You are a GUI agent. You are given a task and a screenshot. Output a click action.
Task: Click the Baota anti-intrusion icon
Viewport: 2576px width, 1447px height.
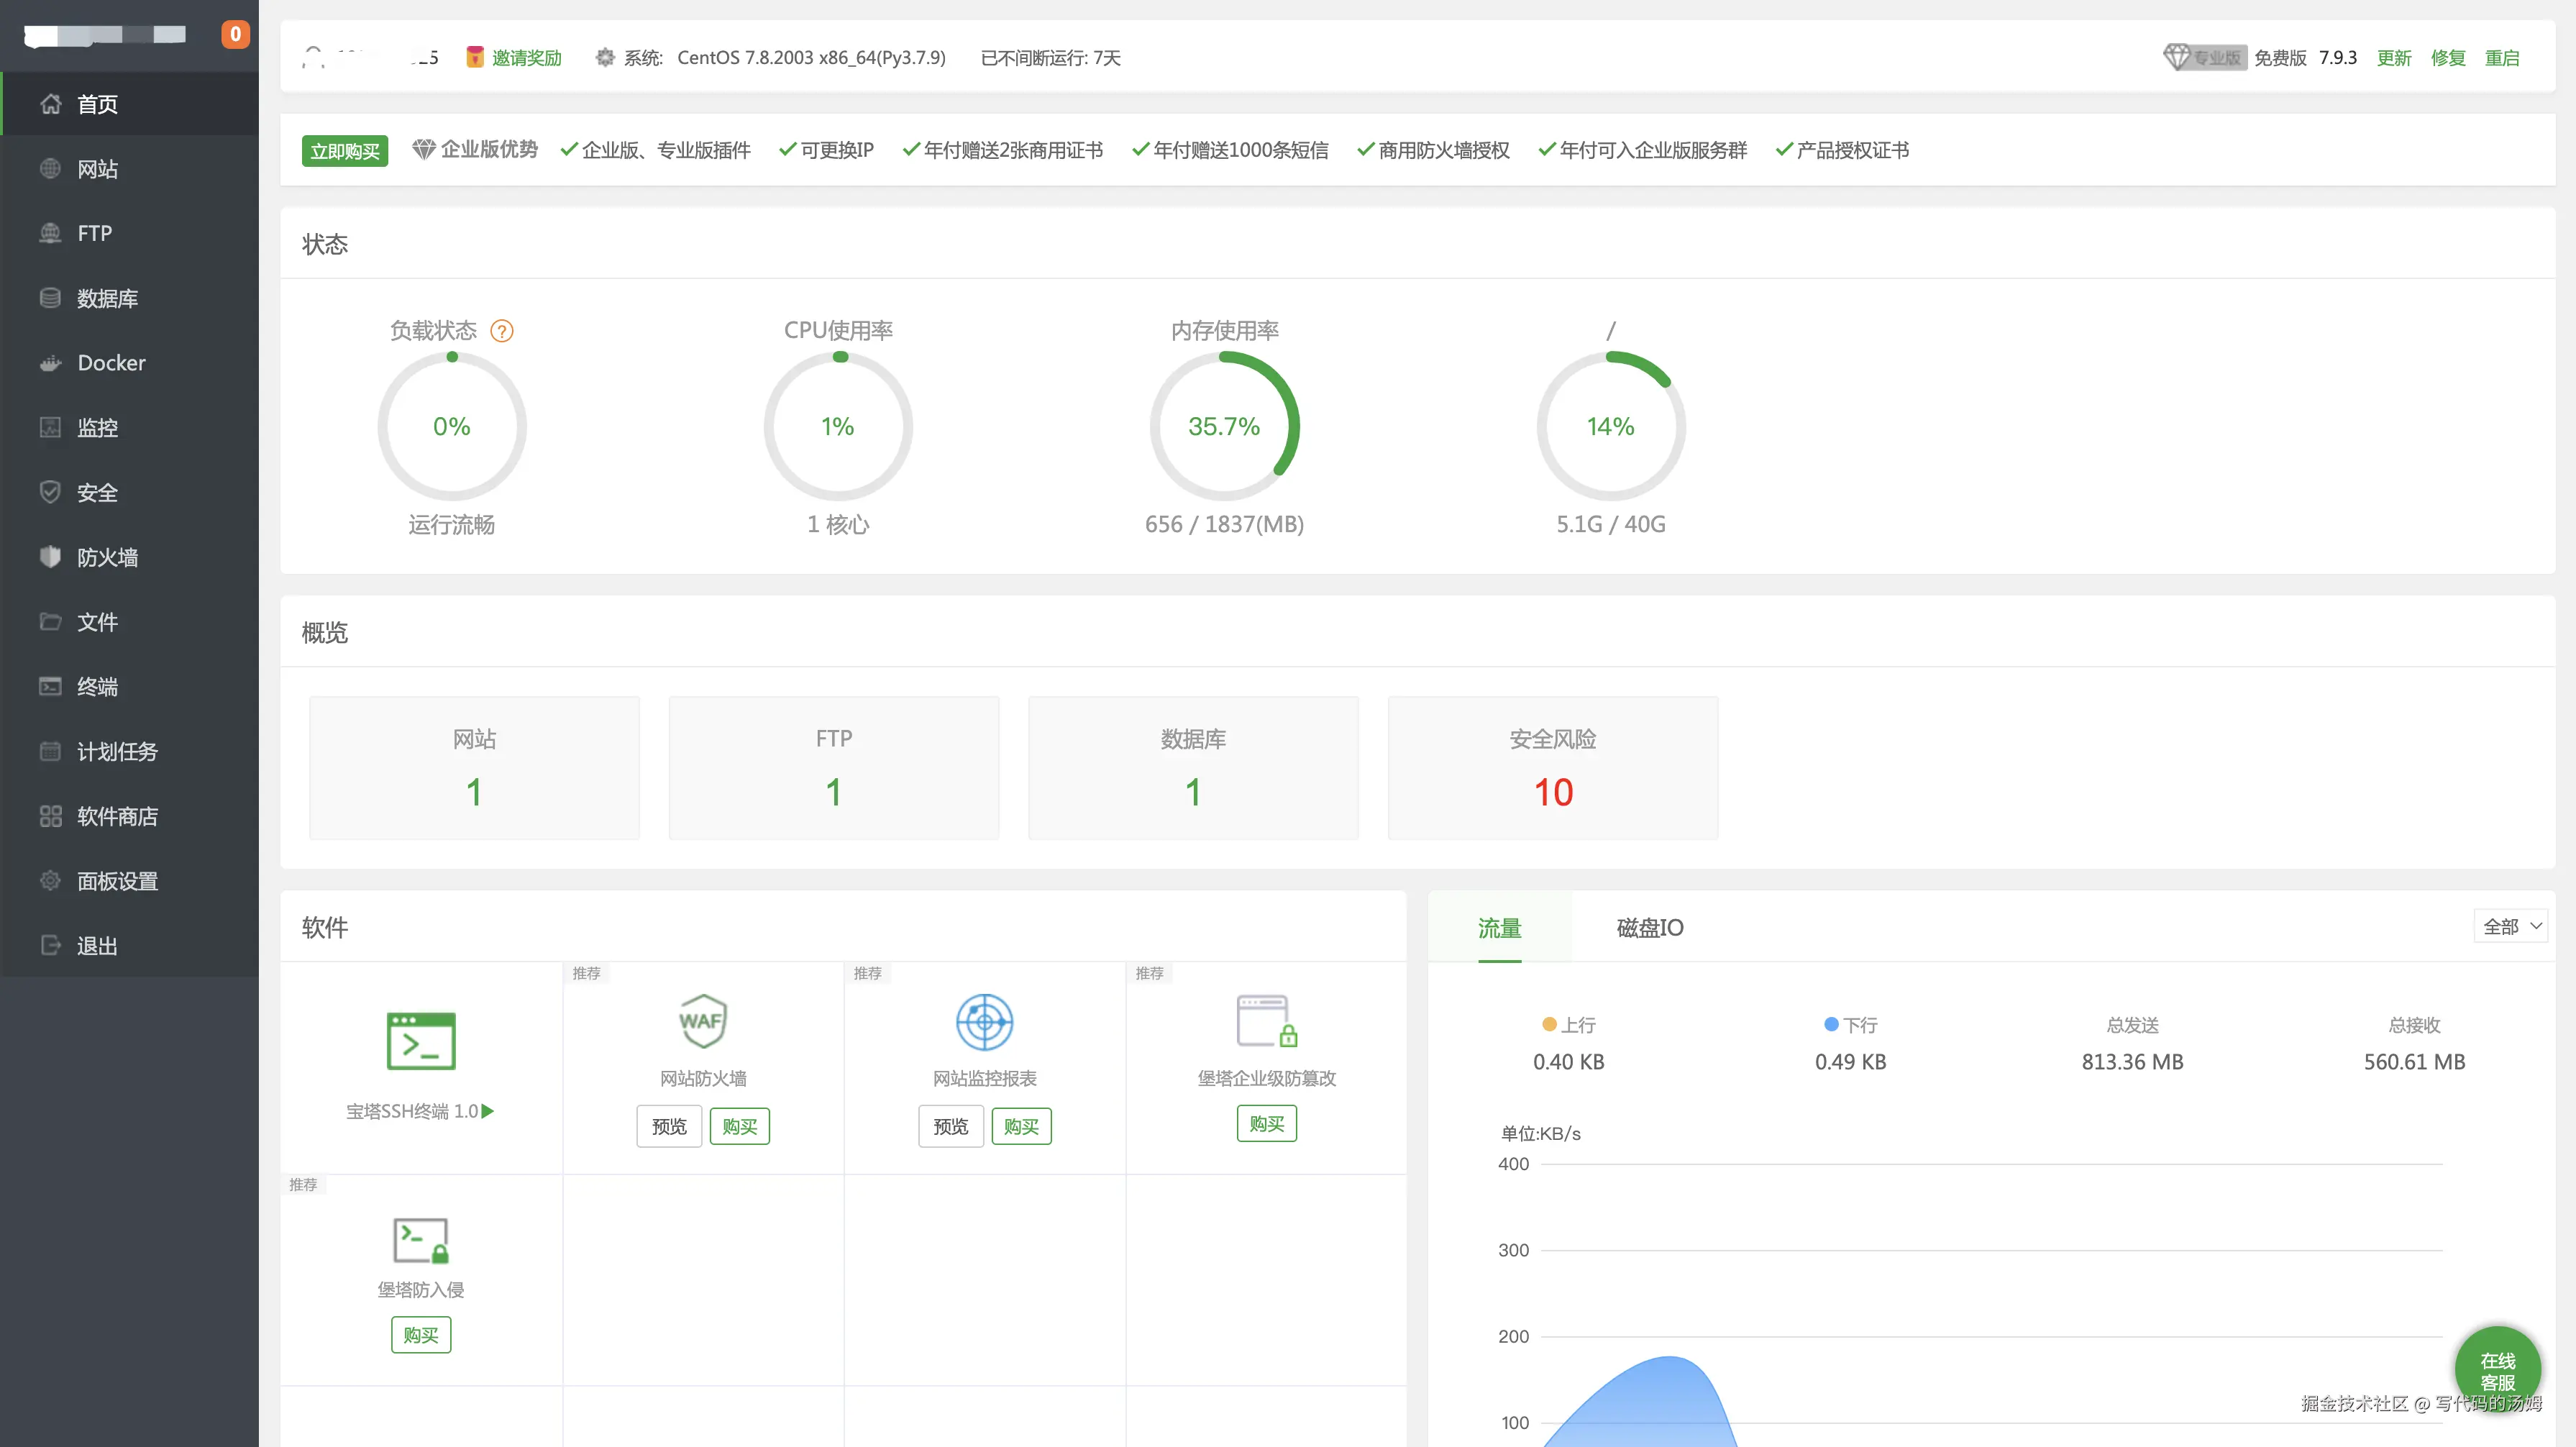coord(420,1240)
